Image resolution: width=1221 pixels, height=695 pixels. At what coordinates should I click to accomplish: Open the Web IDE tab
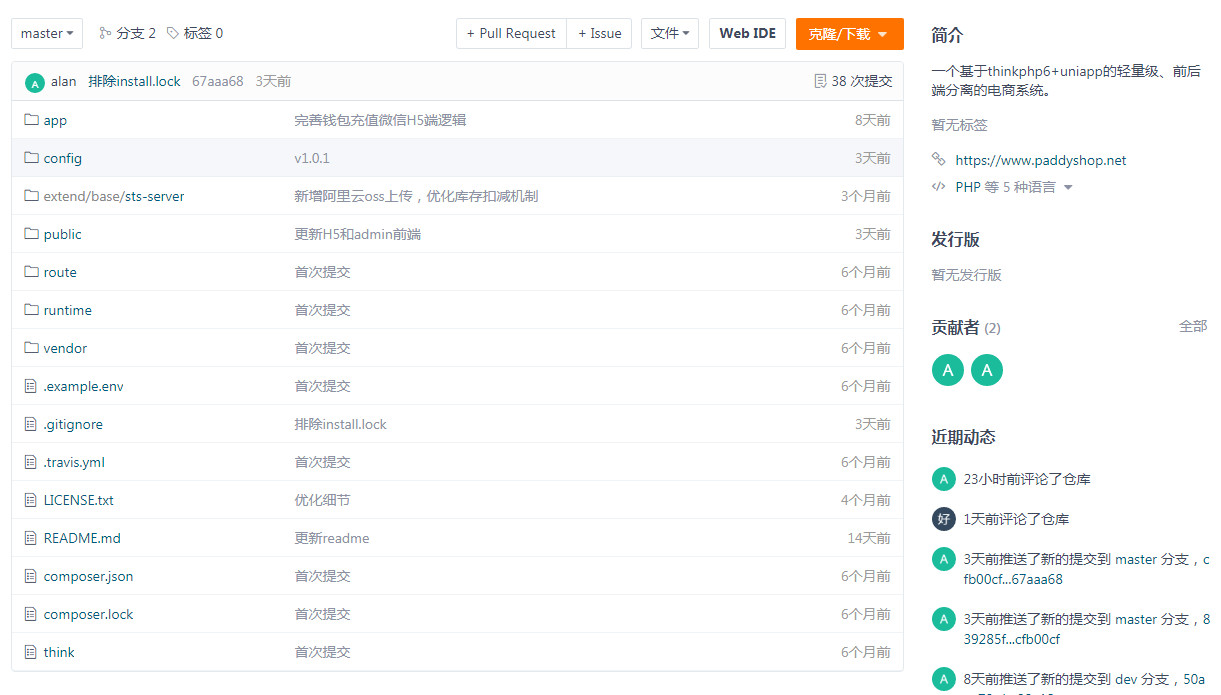click(747, 32)
